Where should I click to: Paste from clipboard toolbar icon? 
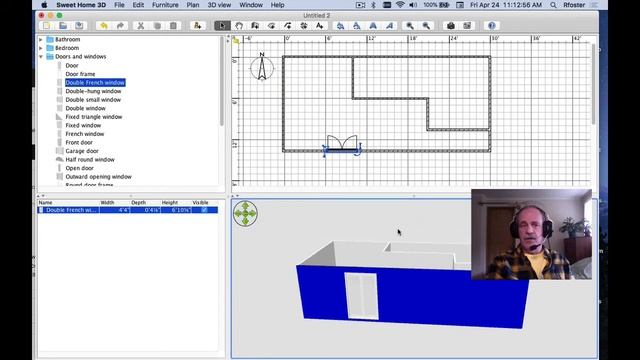coord(173,26)
